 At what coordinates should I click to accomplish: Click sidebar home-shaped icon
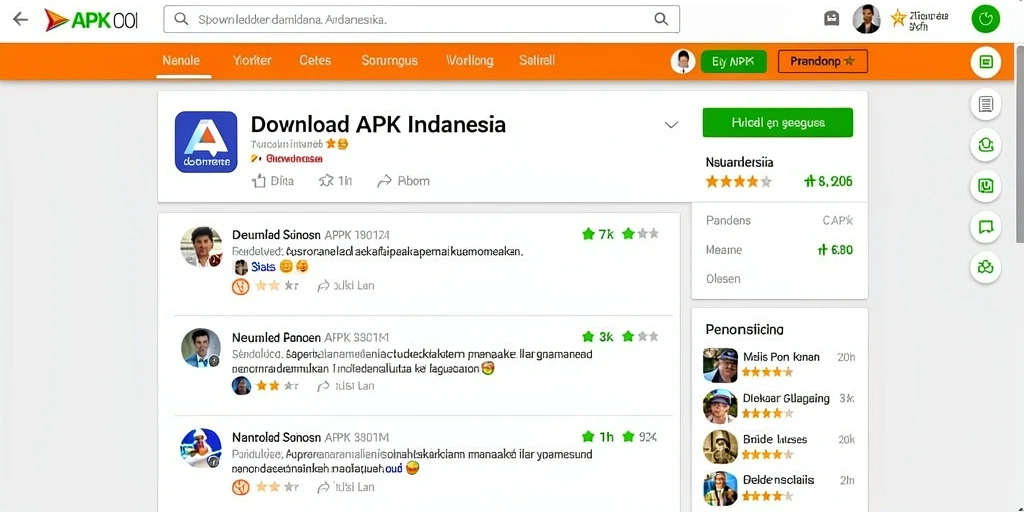click(986, 144)
